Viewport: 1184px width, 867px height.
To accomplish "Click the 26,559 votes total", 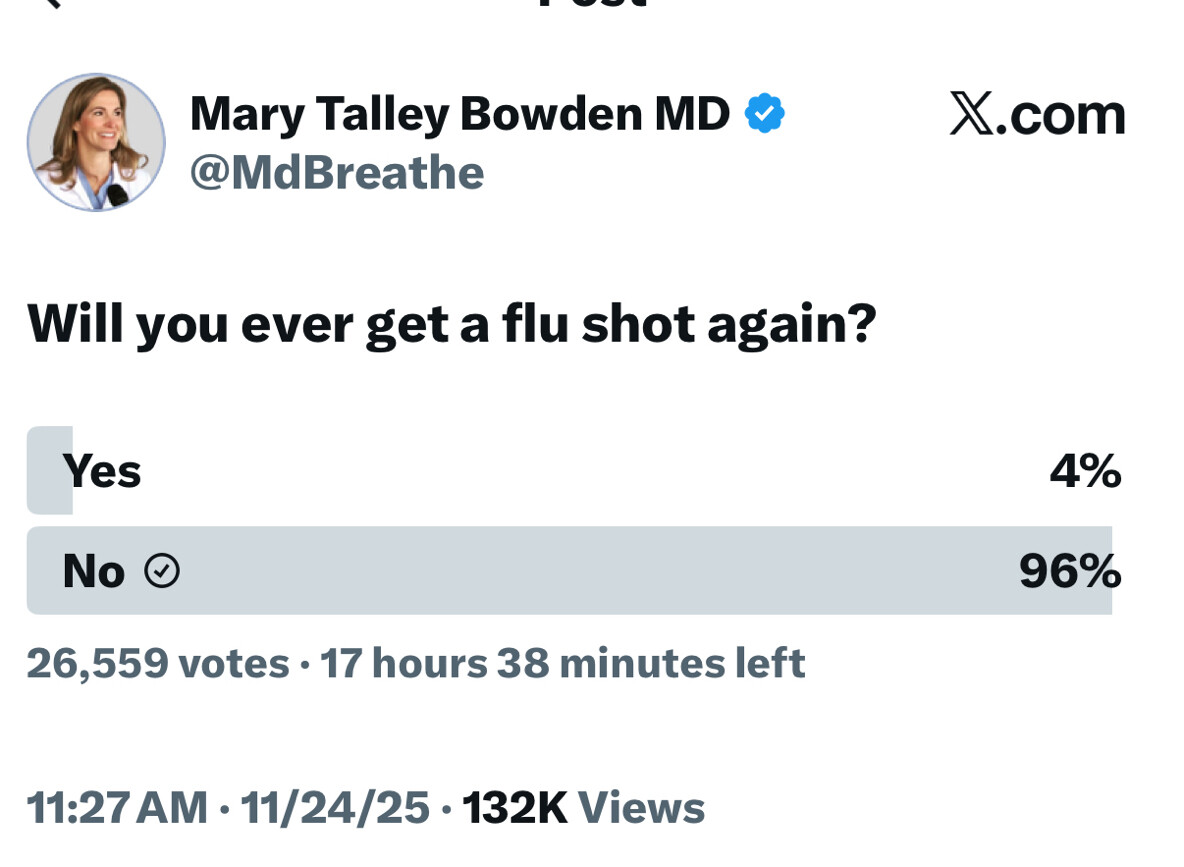I will coord(158,663).
